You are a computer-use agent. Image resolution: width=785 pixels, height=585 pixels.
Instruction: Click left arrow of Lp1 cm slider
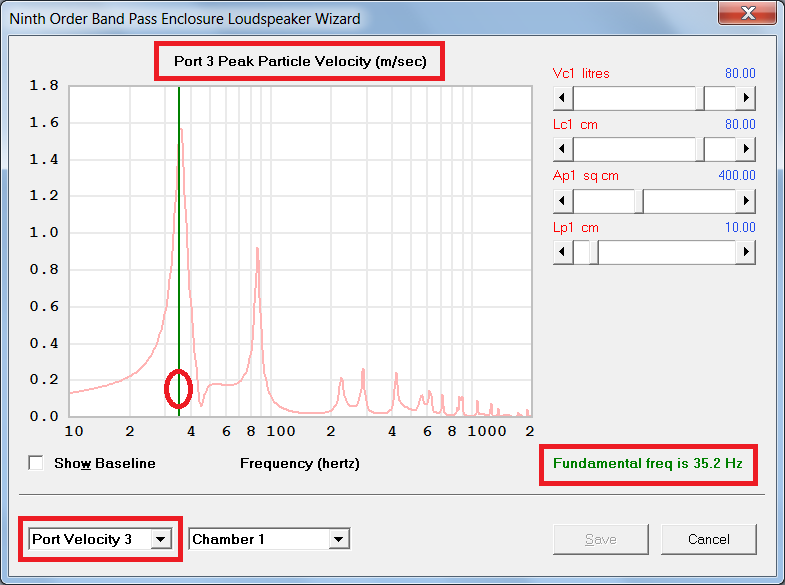563,252
